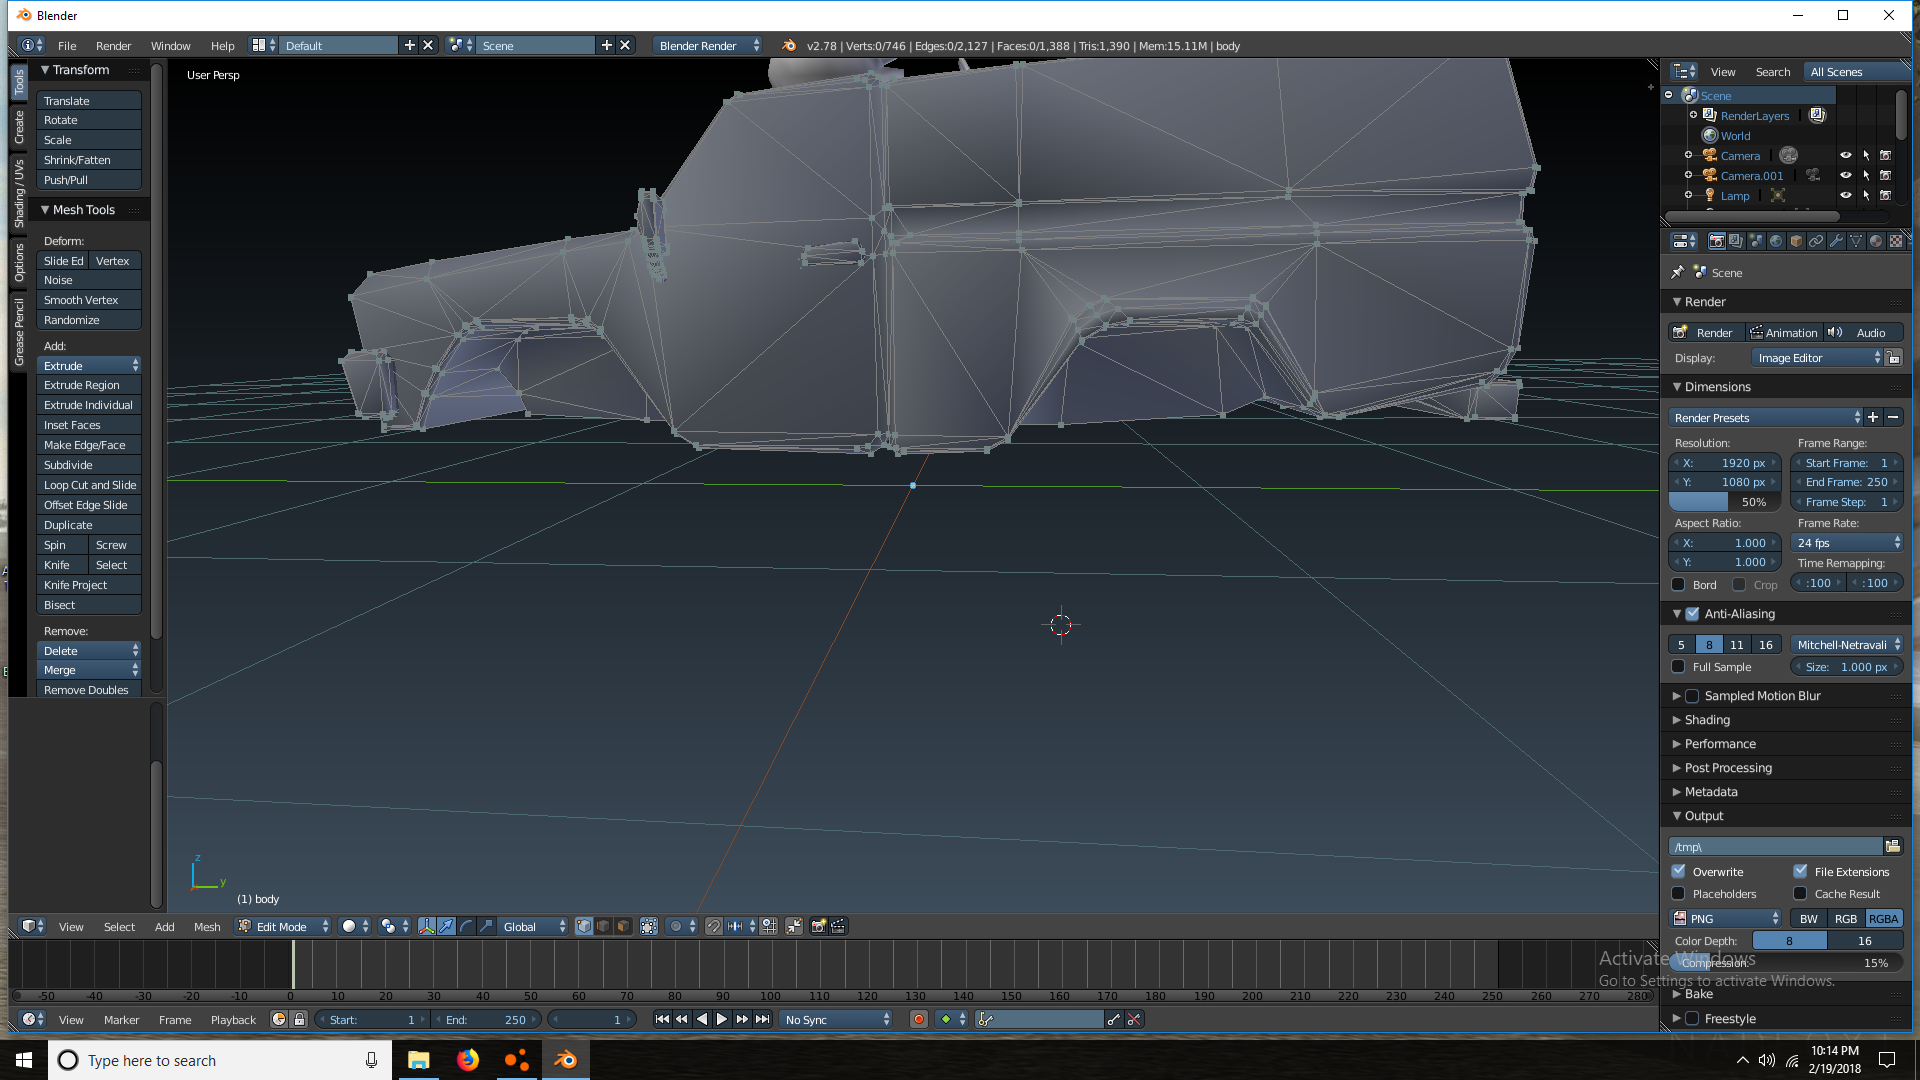This screenshot has width=1920, height=1080.
Task: Expand the Performance panel
Action: tap(1720, 744)
